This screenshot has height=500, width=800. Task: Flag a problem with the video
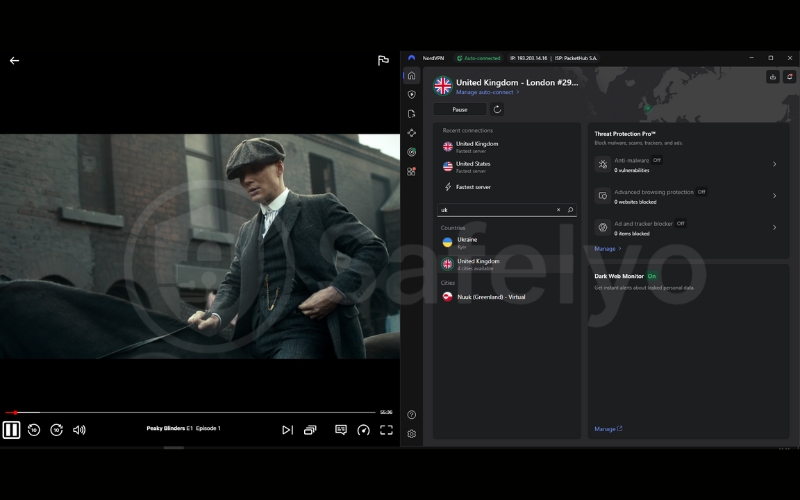click(383, 61)
